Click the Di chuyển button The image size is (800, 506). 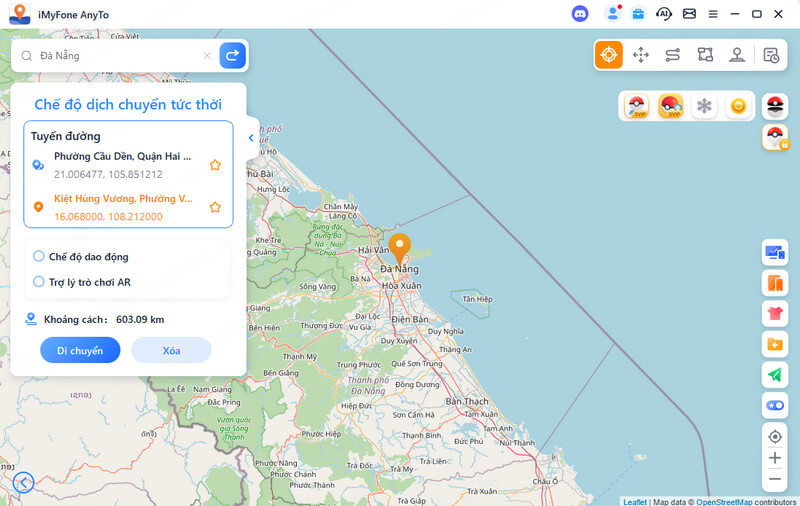point(80,350)
